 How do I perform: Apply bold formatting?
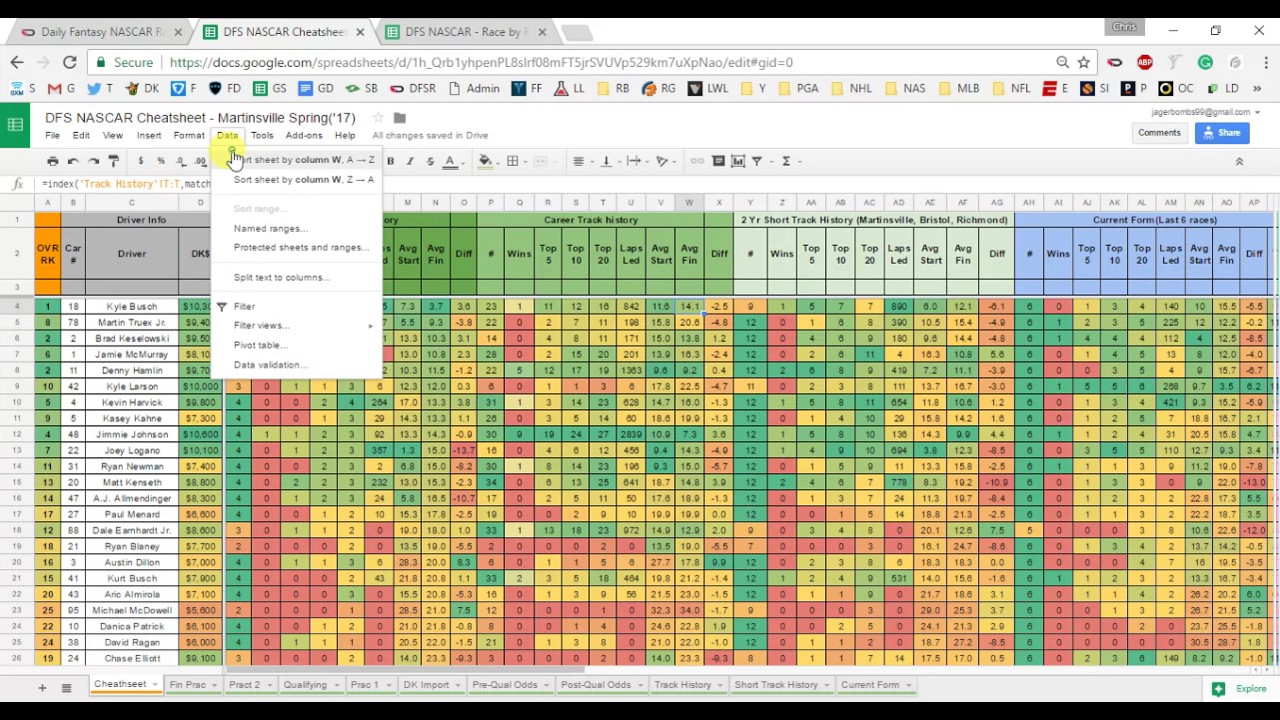390,161
